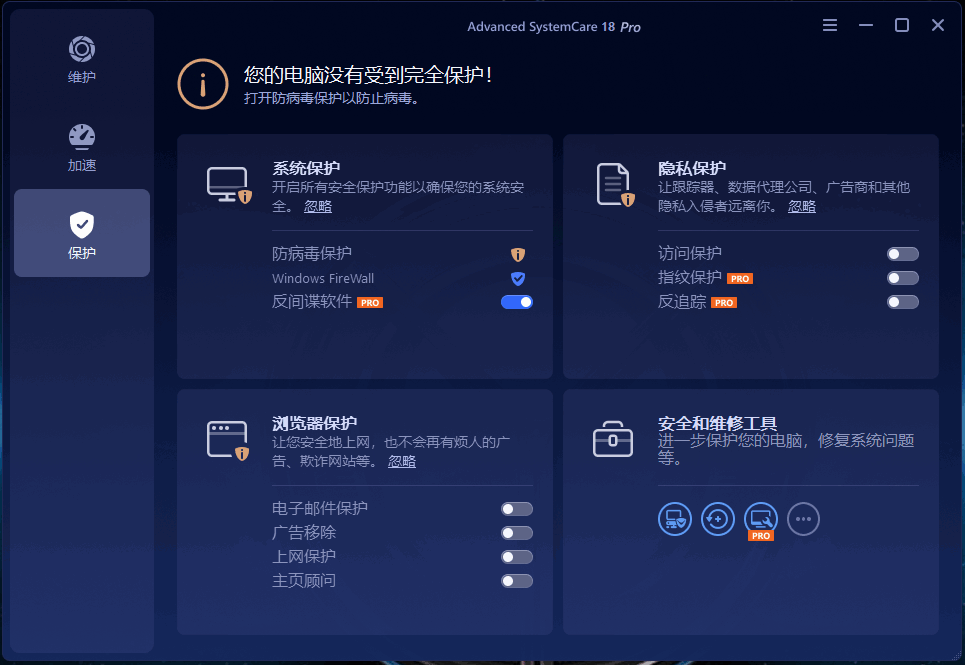Turn on the 指纹保护 toggle
This screenshot has width=965, height=665.
[x=903, y=278]
